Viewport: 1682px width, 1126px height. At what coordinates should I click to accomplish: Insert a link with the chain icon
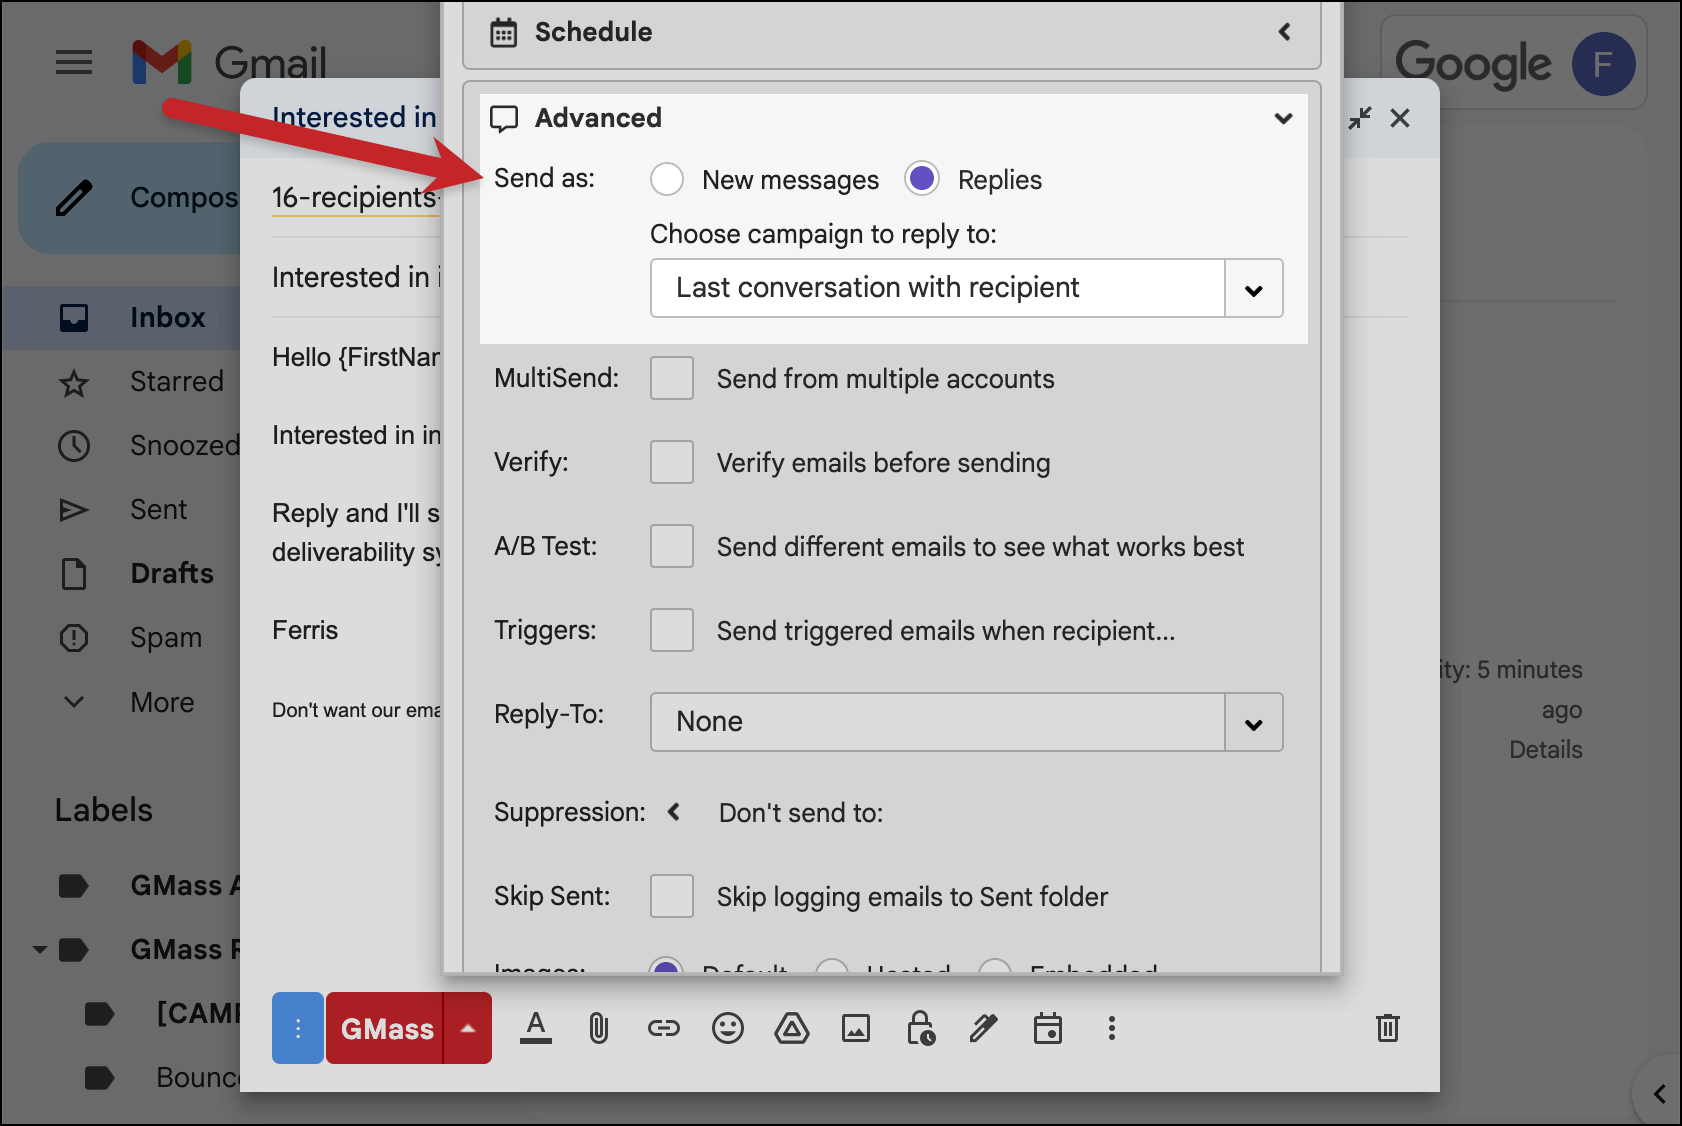coord(664,1028)
